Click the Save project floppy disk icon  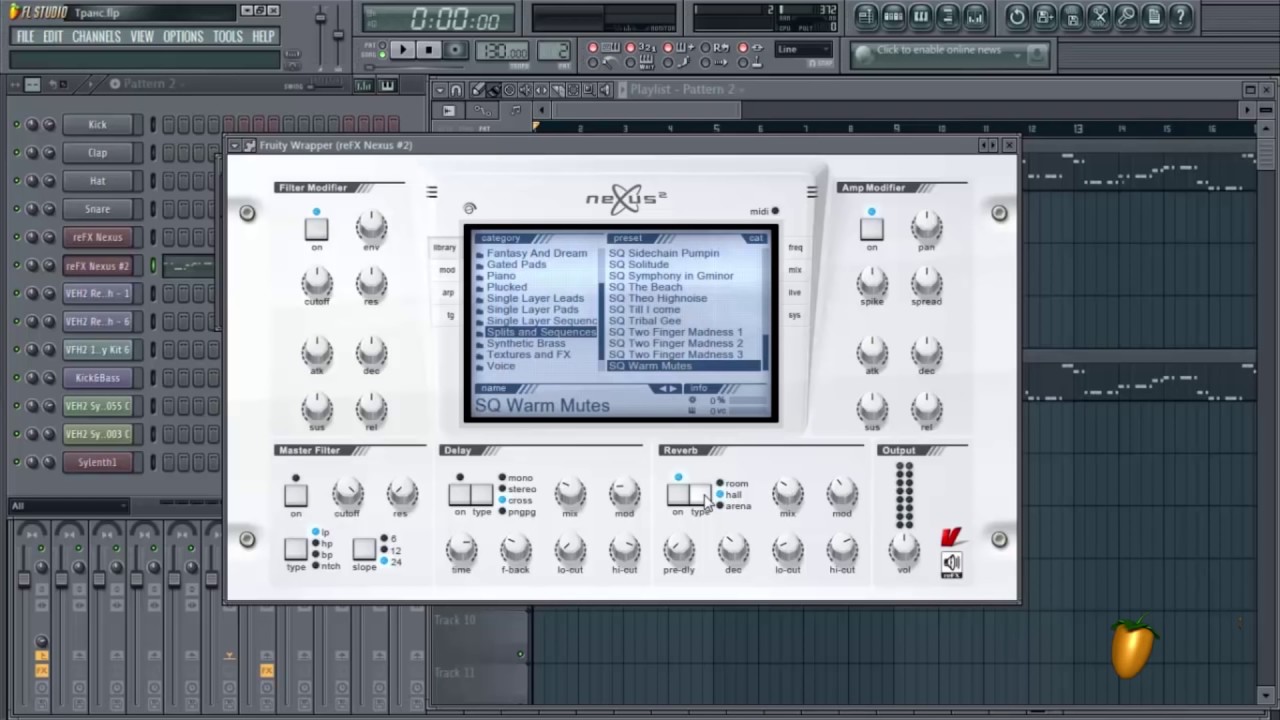click(1071, 16)
